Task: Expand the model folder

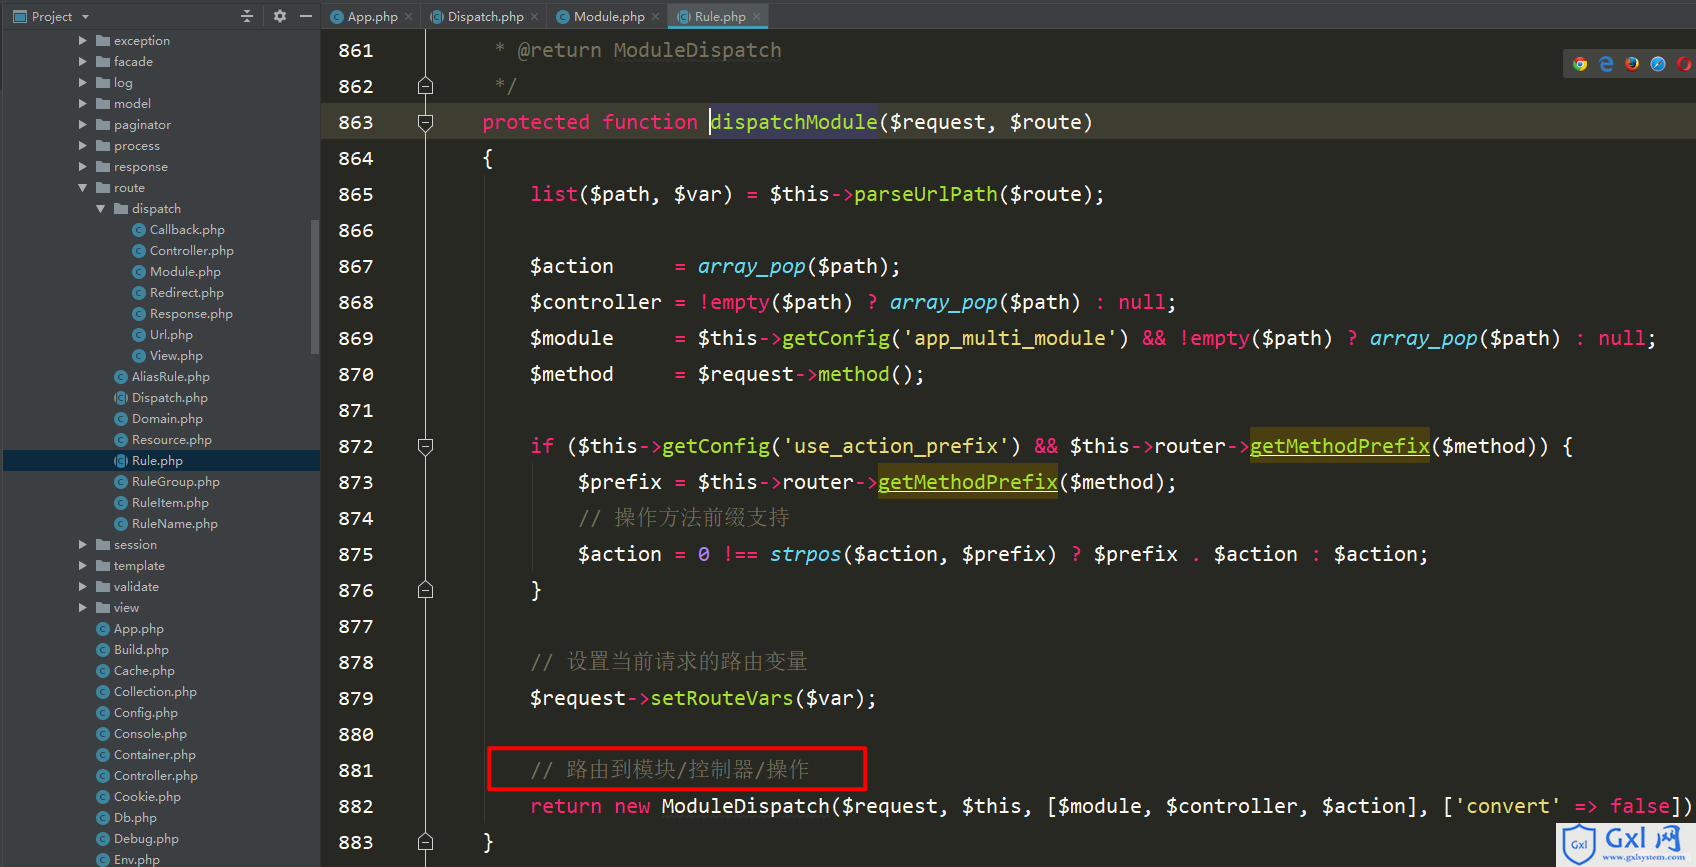Action: pyautogui.click(x=83, y=104)
